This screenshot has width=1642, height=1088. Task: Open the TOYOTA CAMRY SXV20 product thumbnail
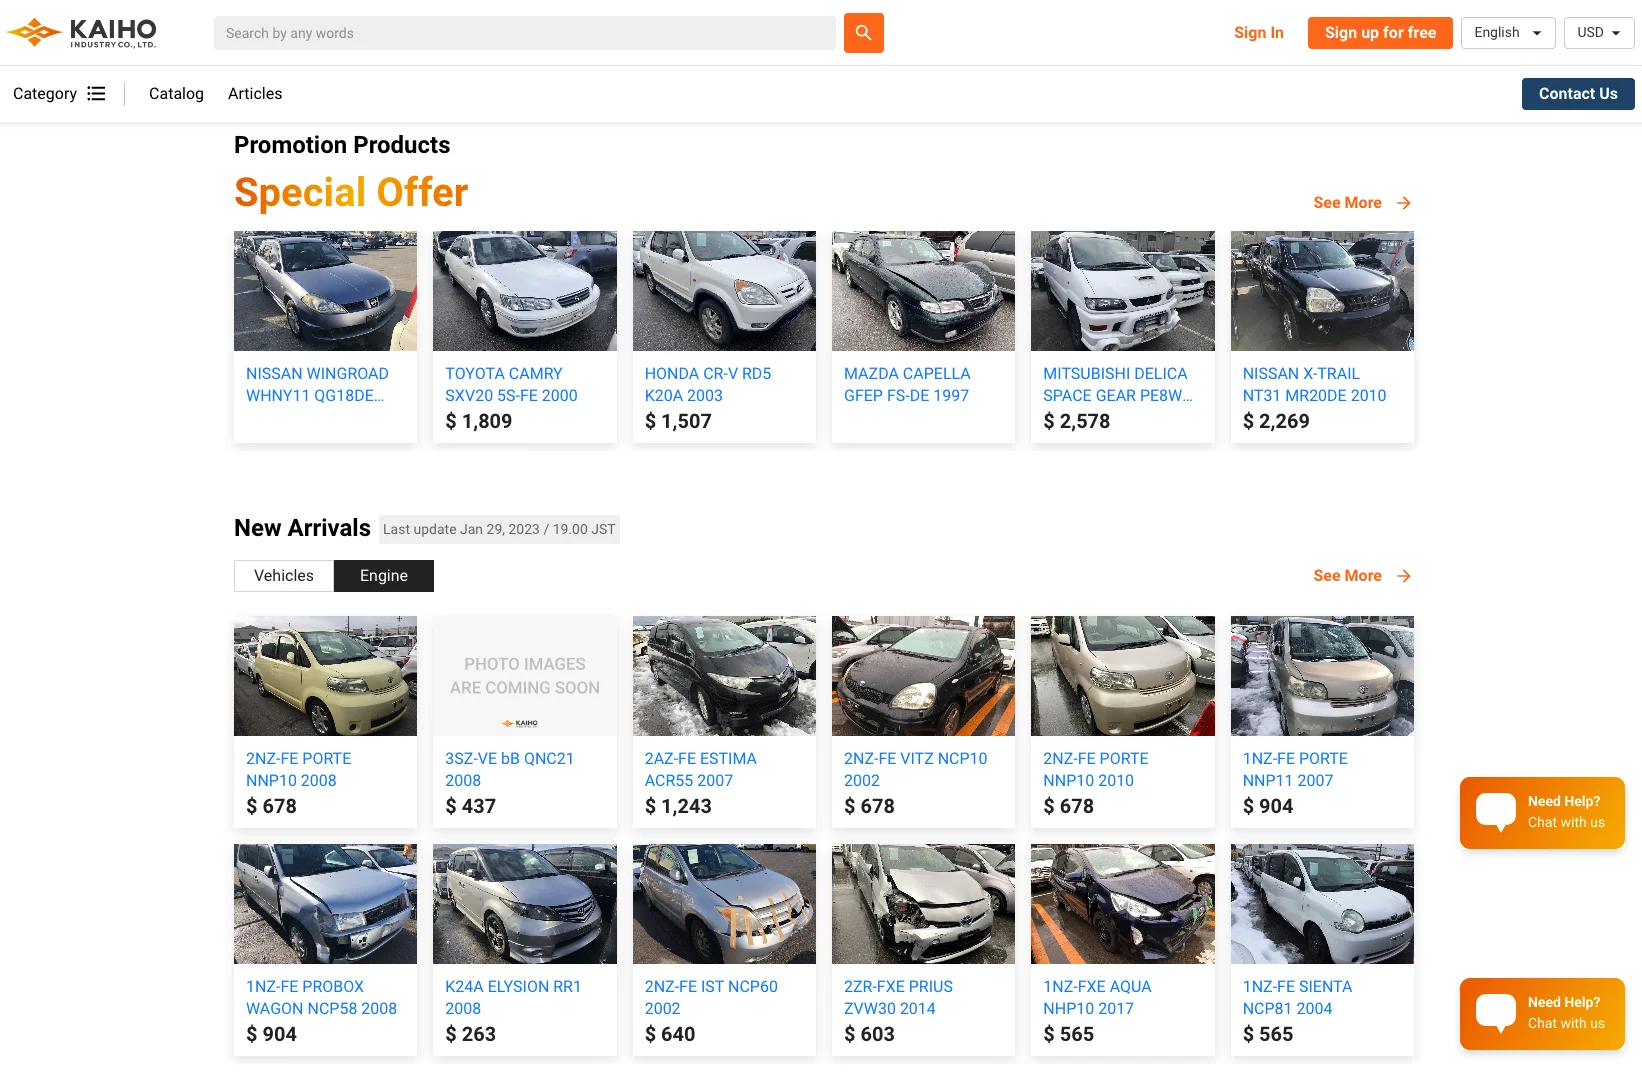tap(524, 291)
